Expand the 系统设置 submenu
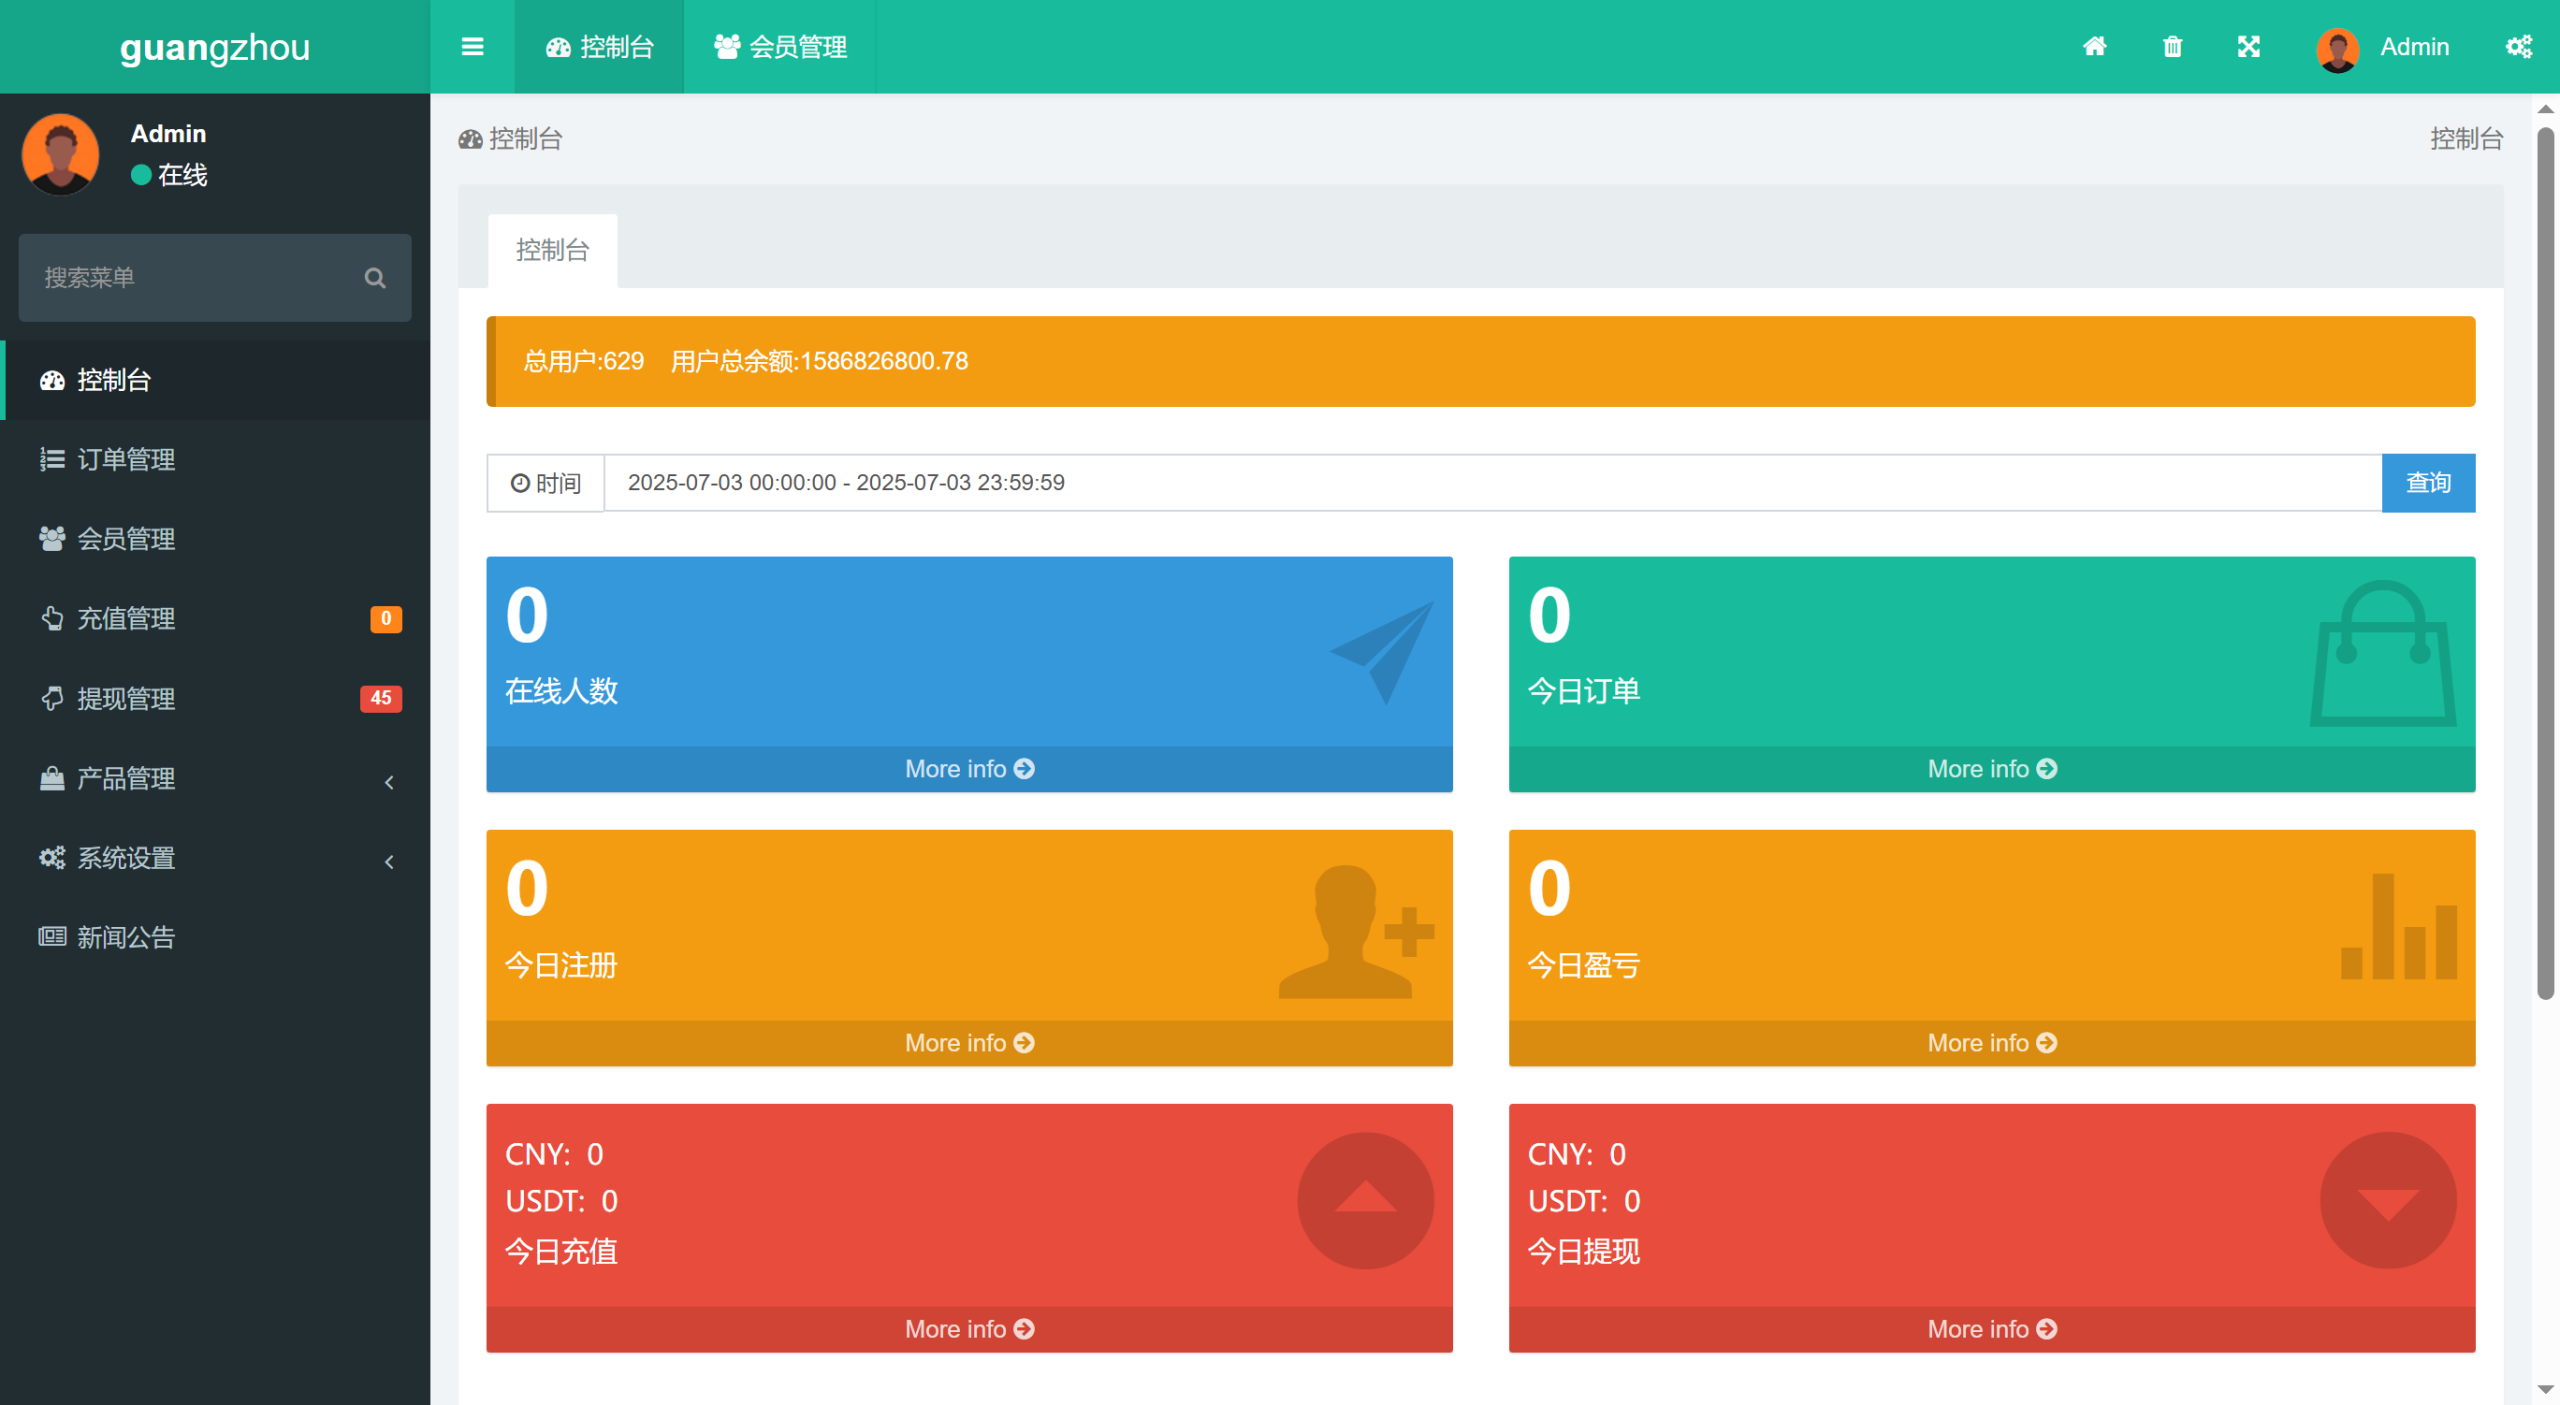The width and height of the screenshot is (2560, 1405). (215, 858)
